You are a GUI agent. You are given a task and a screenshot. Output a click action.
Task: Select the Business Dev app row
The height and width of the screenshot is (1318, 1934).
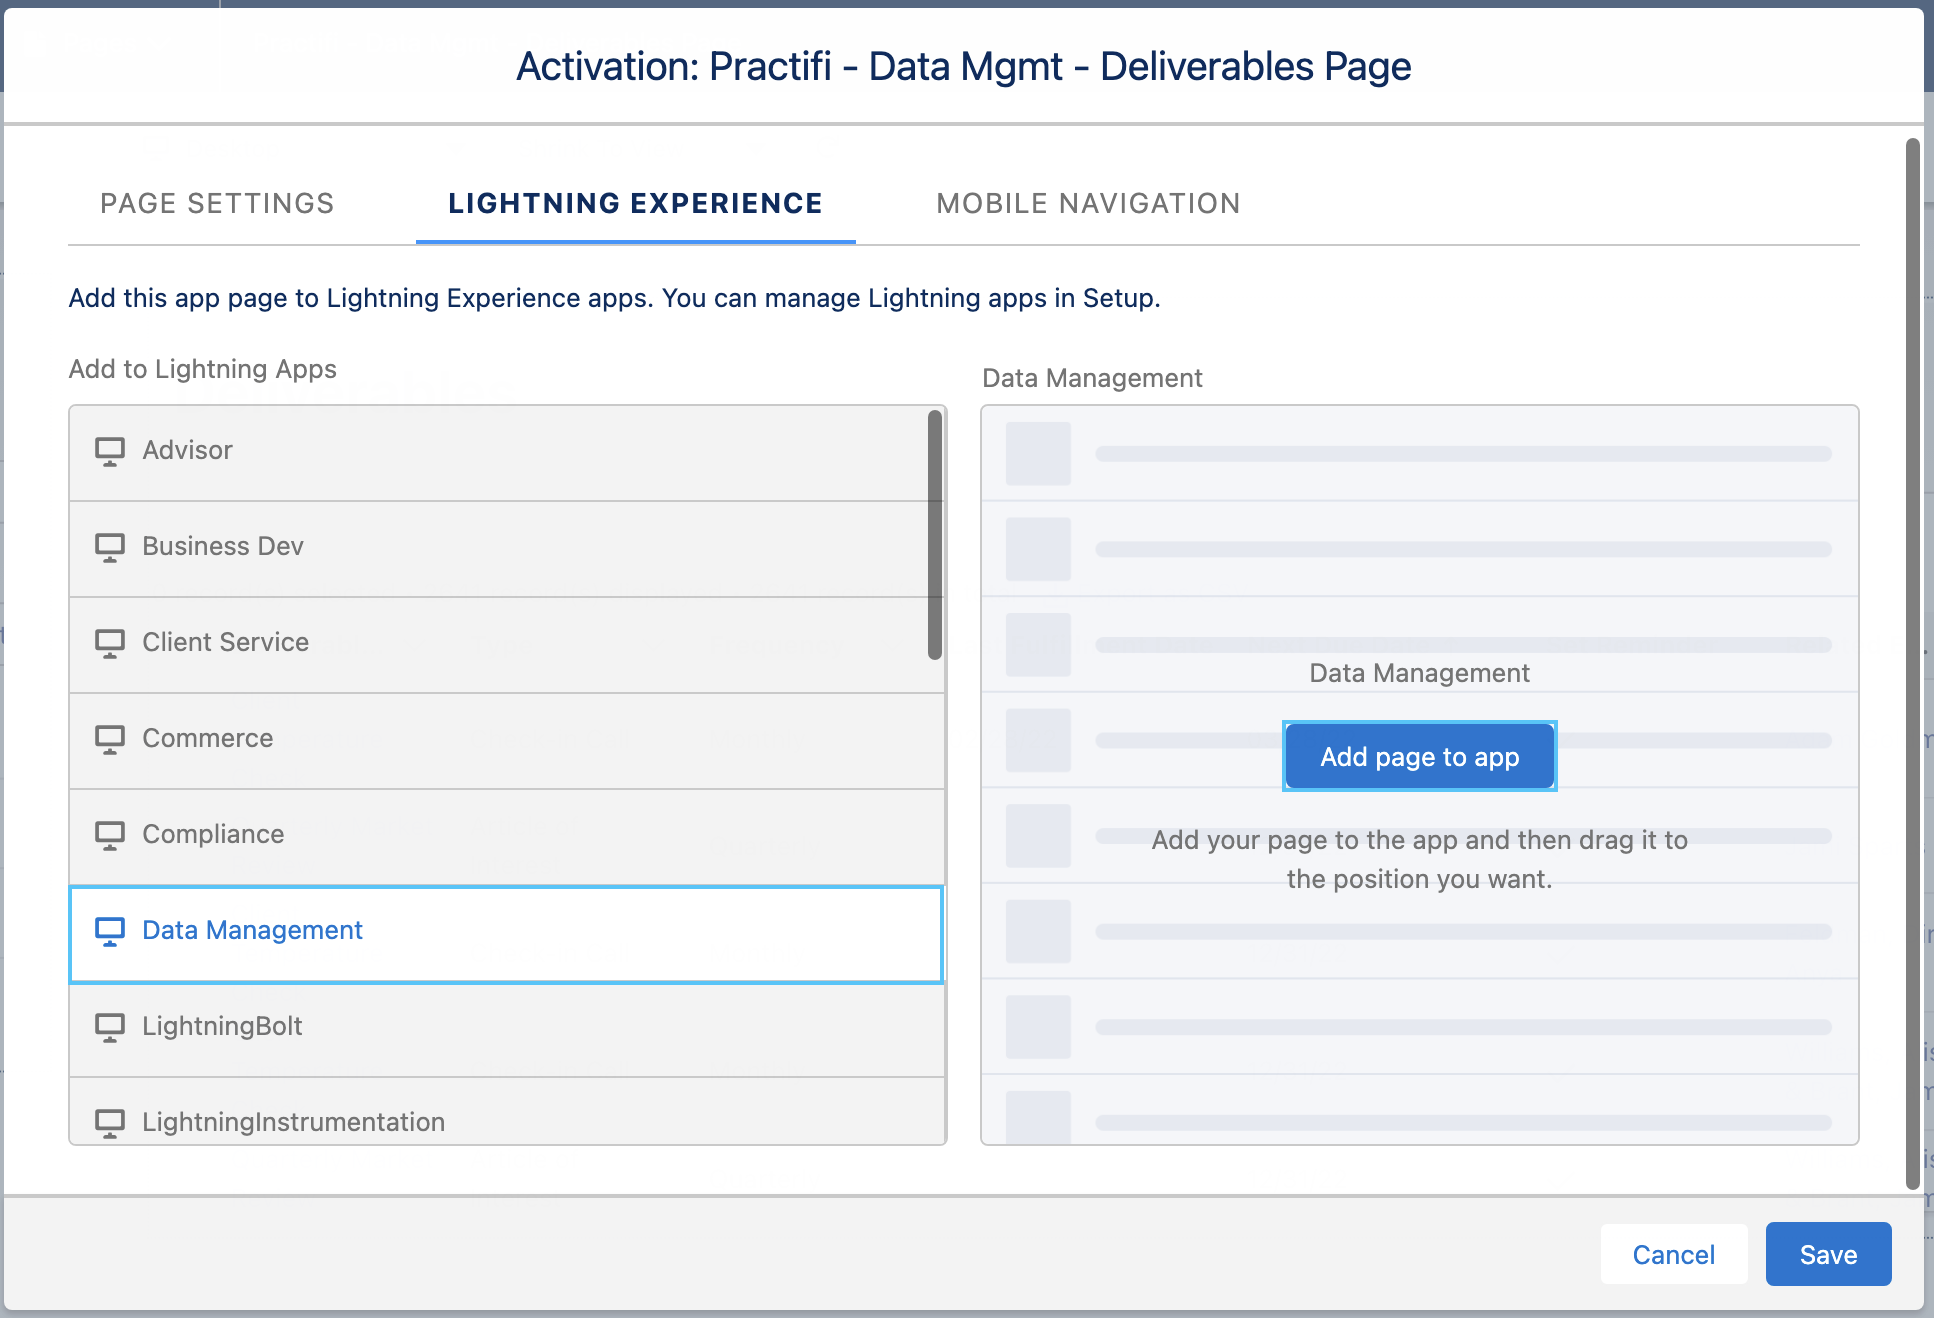point(506,549)
